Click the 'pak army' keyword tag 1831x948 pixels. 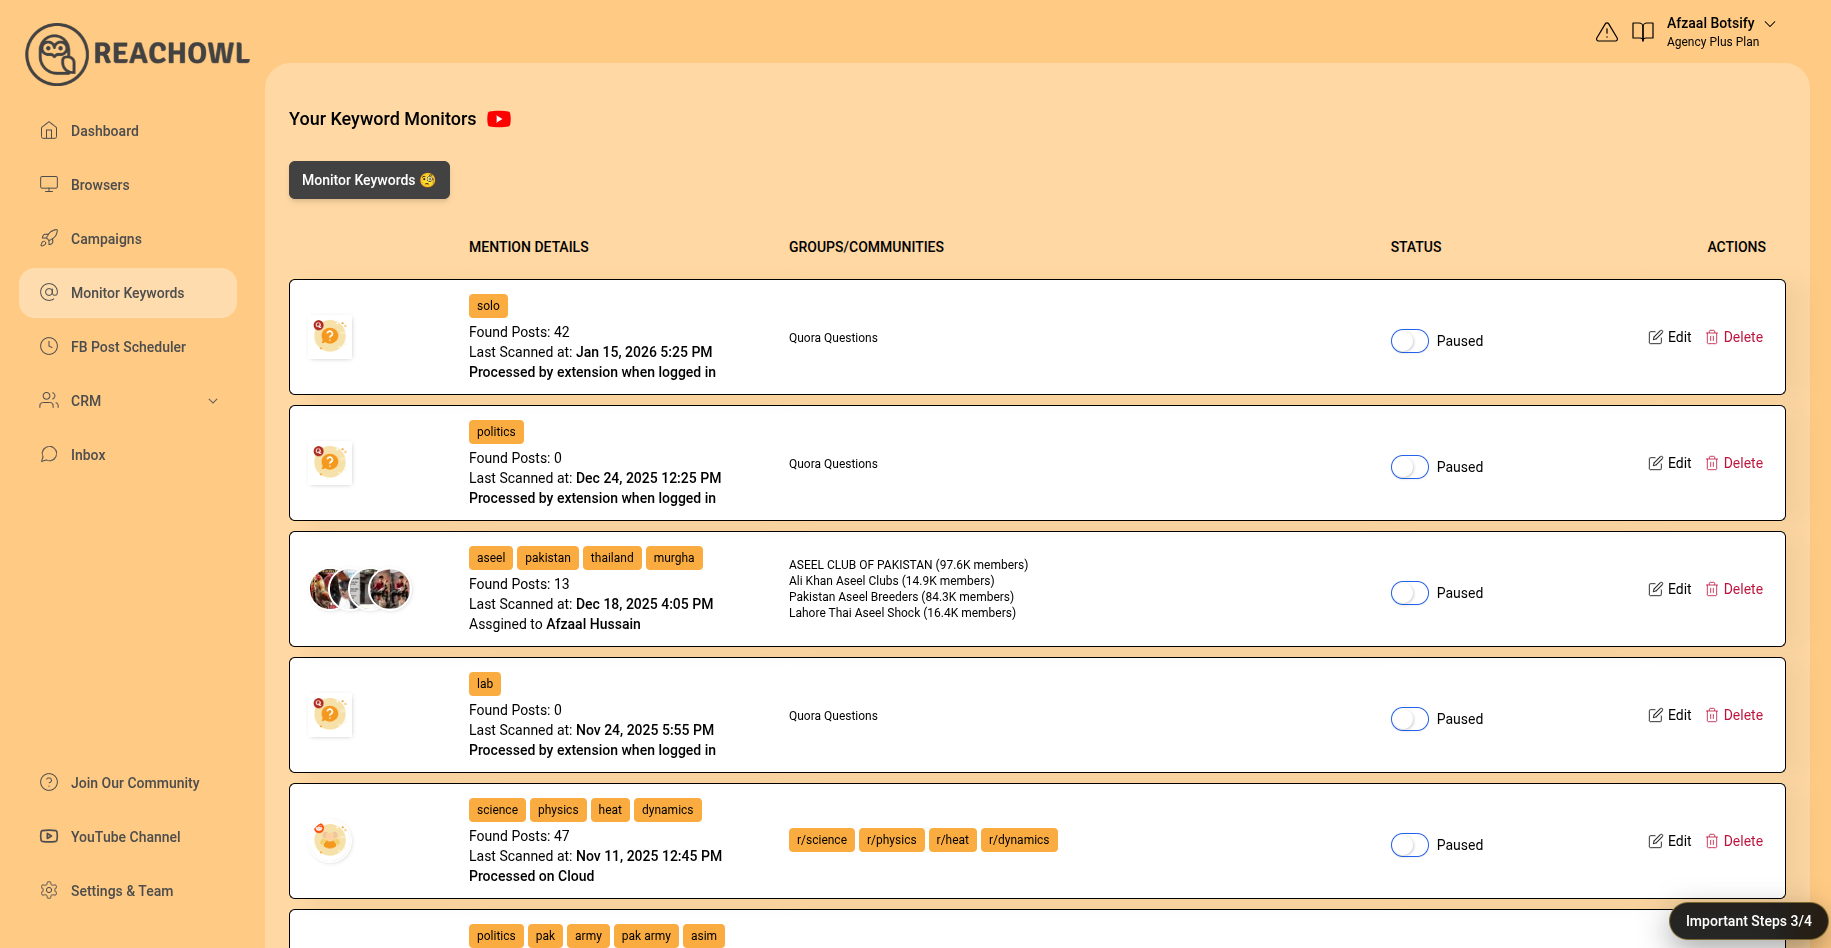(x=646, y=936)
